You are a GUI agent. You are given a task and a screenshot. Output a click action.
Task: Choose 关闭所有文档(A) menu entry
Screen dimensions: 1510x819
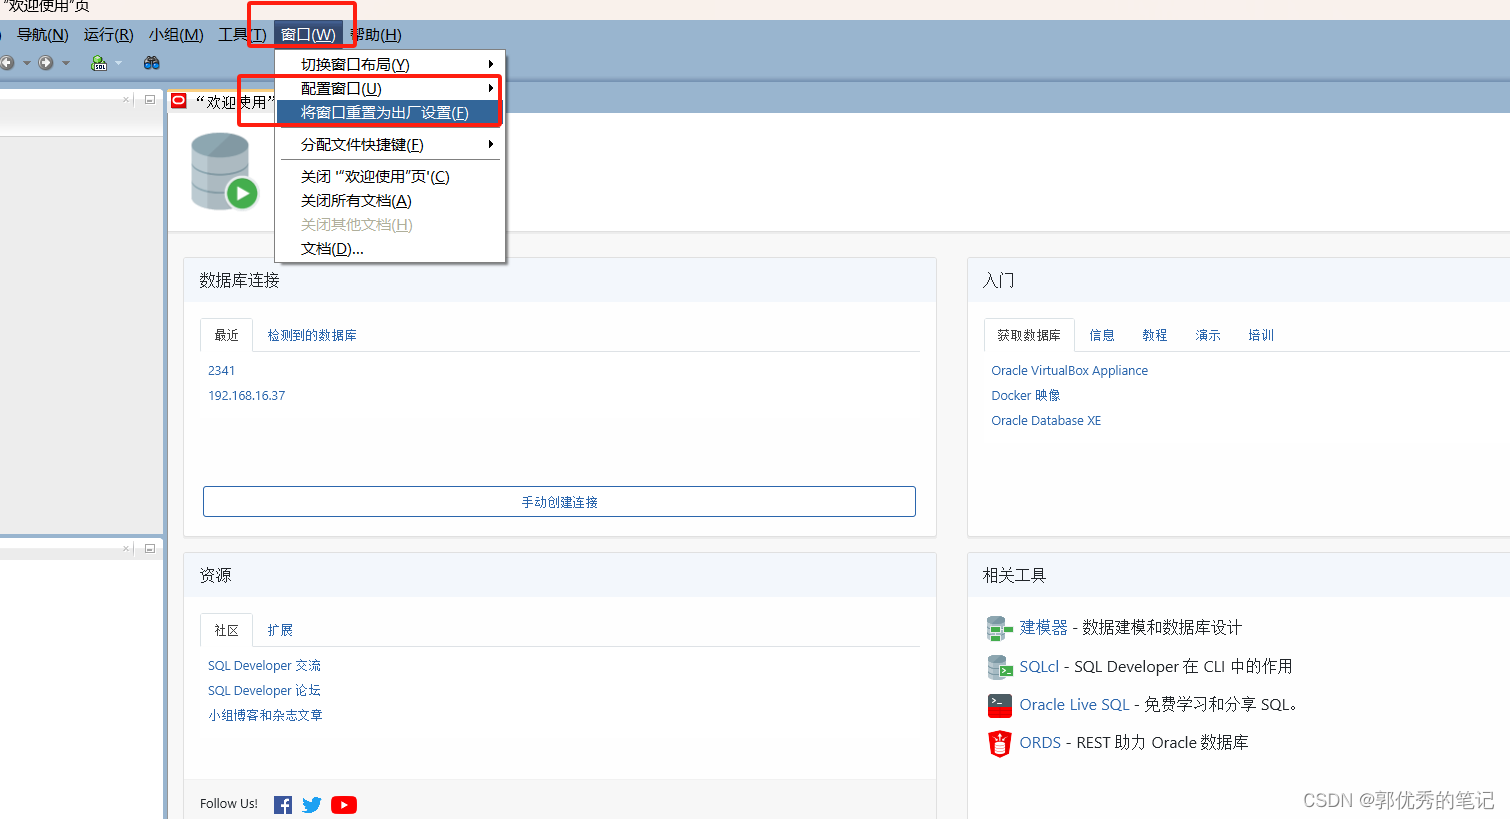390,201
